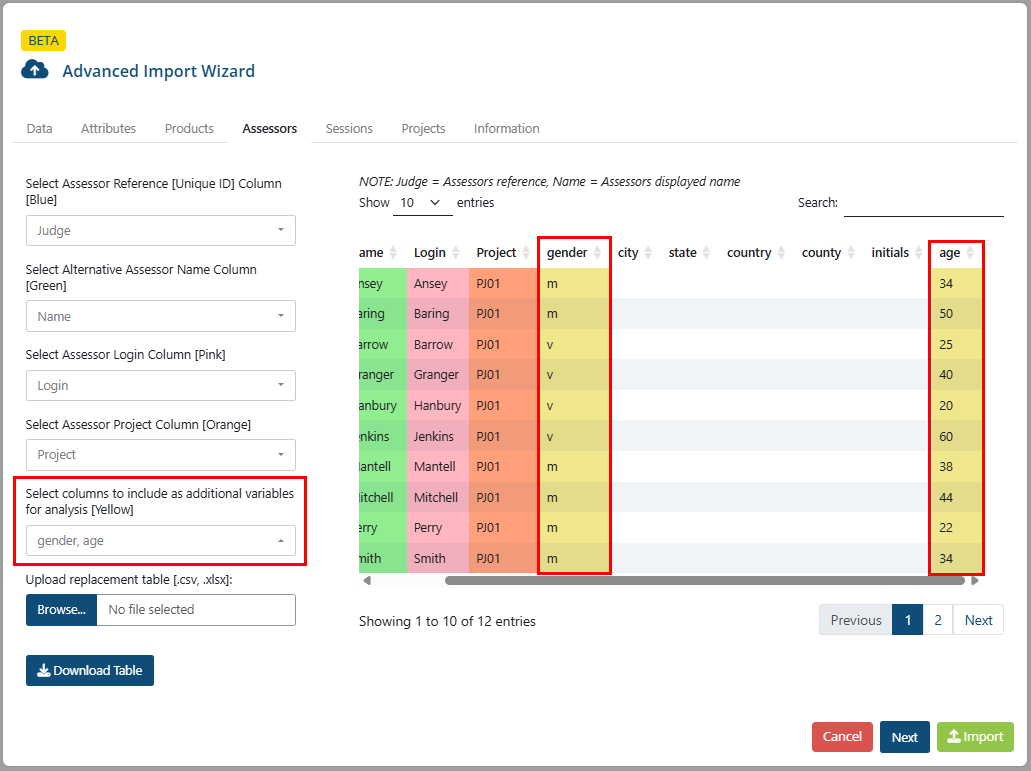The height and width of the screenshot is (771, 1031).
Task: Click the sort arrows on the Login column
Action: pos(456,252)
